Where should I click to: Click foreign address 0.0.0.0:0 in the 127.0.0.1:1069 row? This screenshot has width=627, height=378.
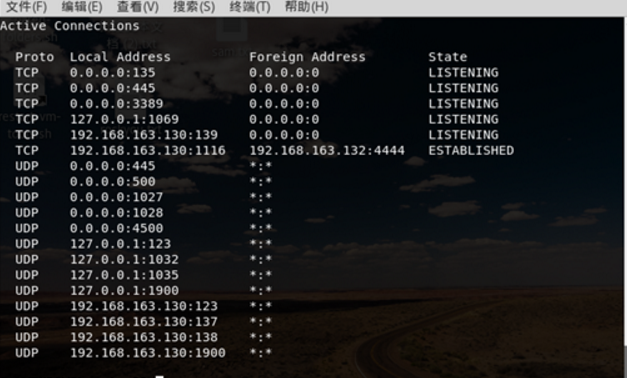tap(284, 120)
